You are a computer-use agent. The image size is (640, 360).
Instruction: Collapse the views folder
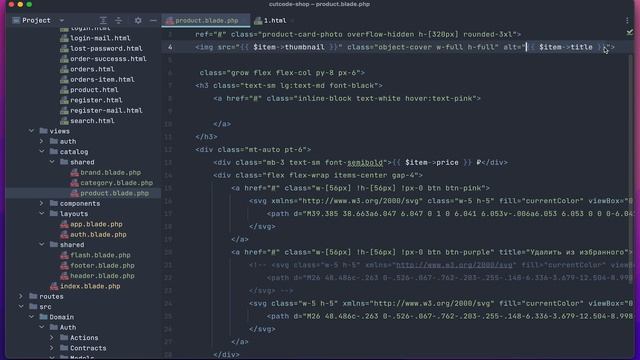coord(31,131)
